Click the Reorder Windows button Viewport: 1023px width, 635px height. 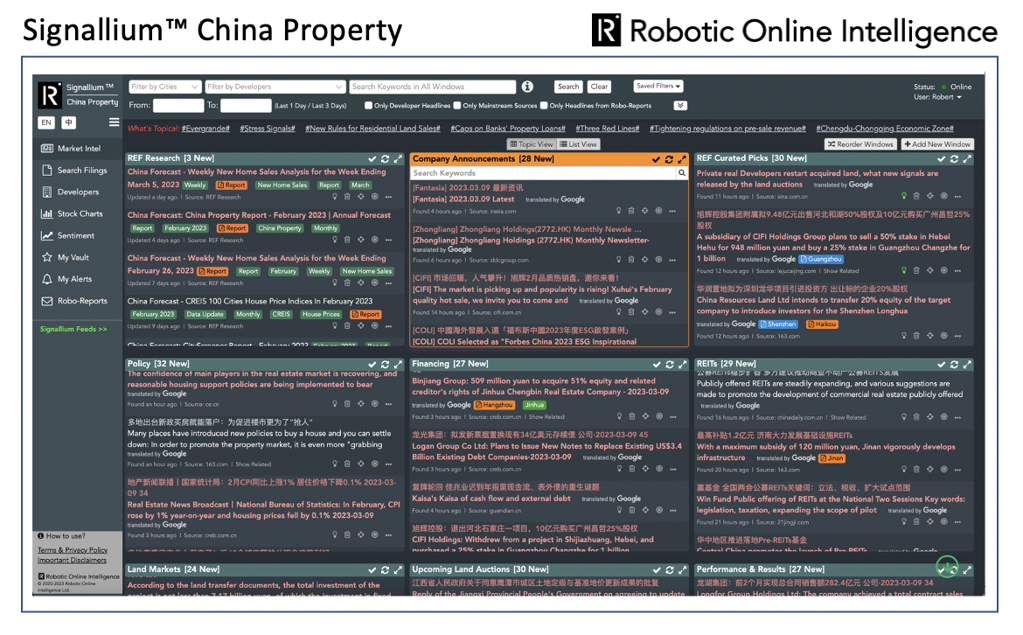pos(862,144)
